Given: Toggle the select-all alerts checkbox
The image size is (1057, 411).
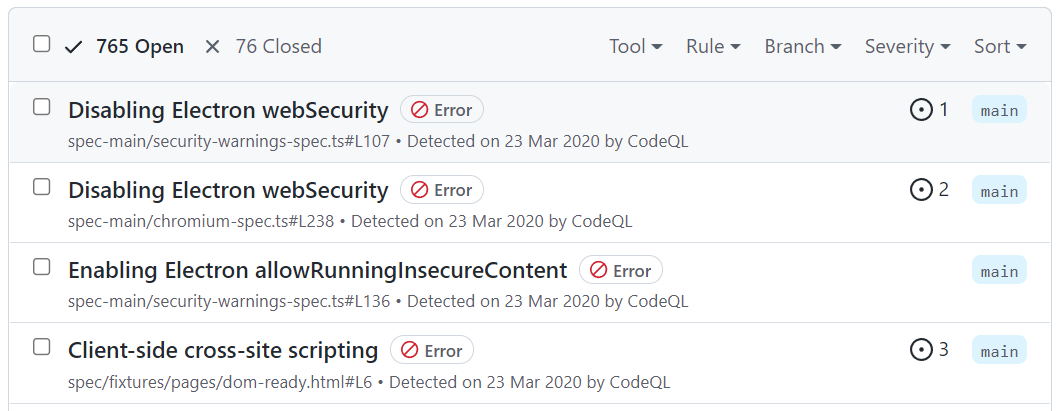Looking at the screenshot, I should click(x=42, y=44).
